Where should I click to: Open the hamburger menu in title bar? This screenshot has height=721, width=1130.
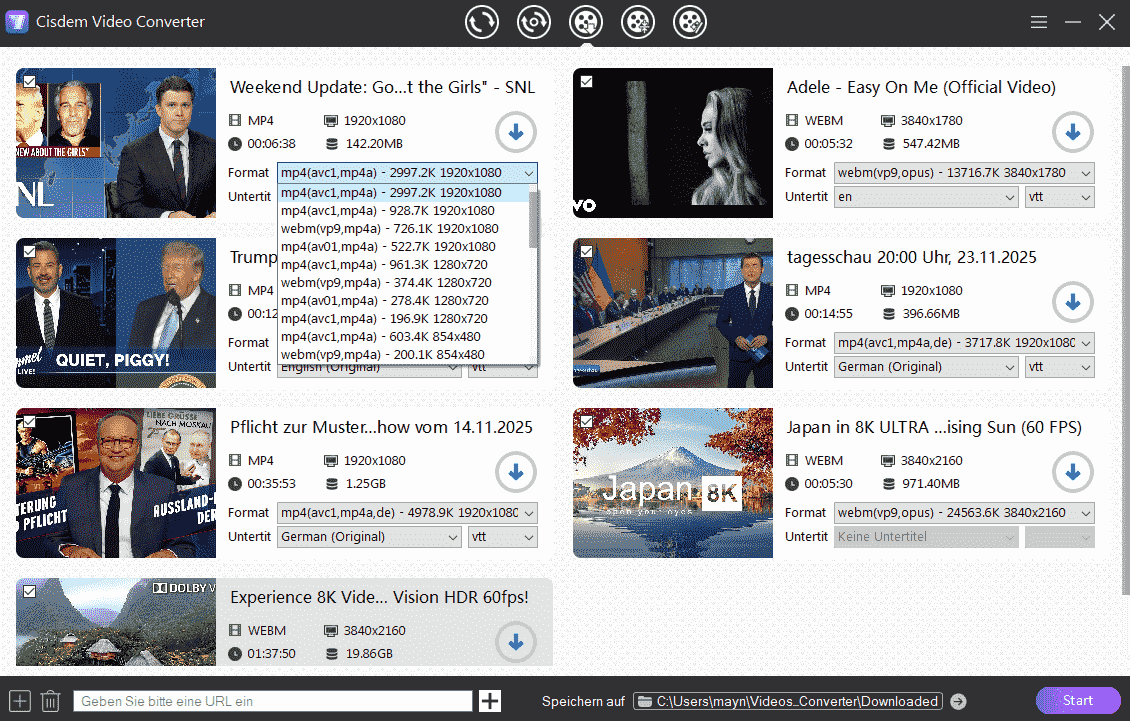(1039, 22)
